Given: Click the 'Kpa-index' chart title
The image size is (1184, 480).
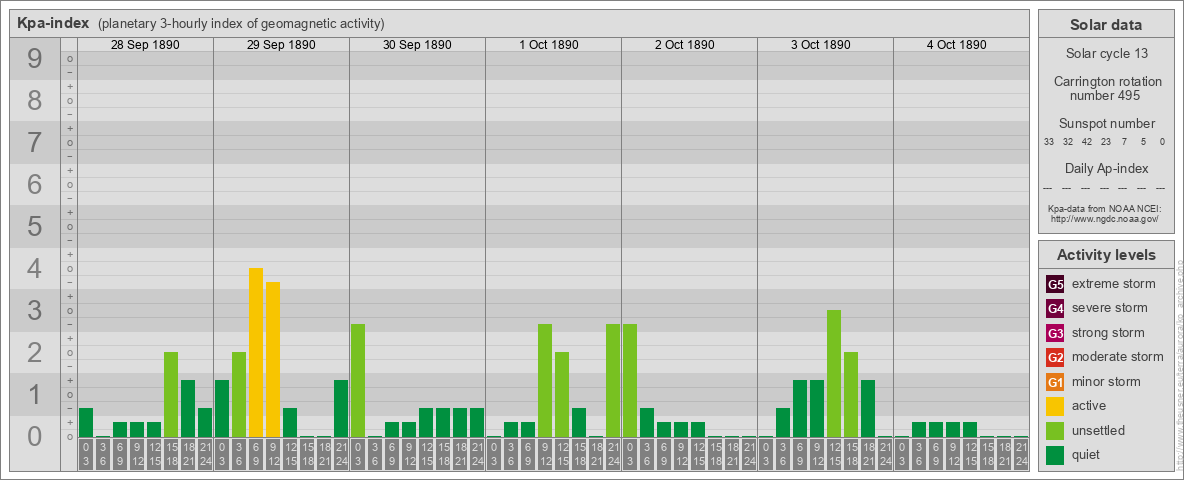Looking at the screenshot, I should 54,23.
